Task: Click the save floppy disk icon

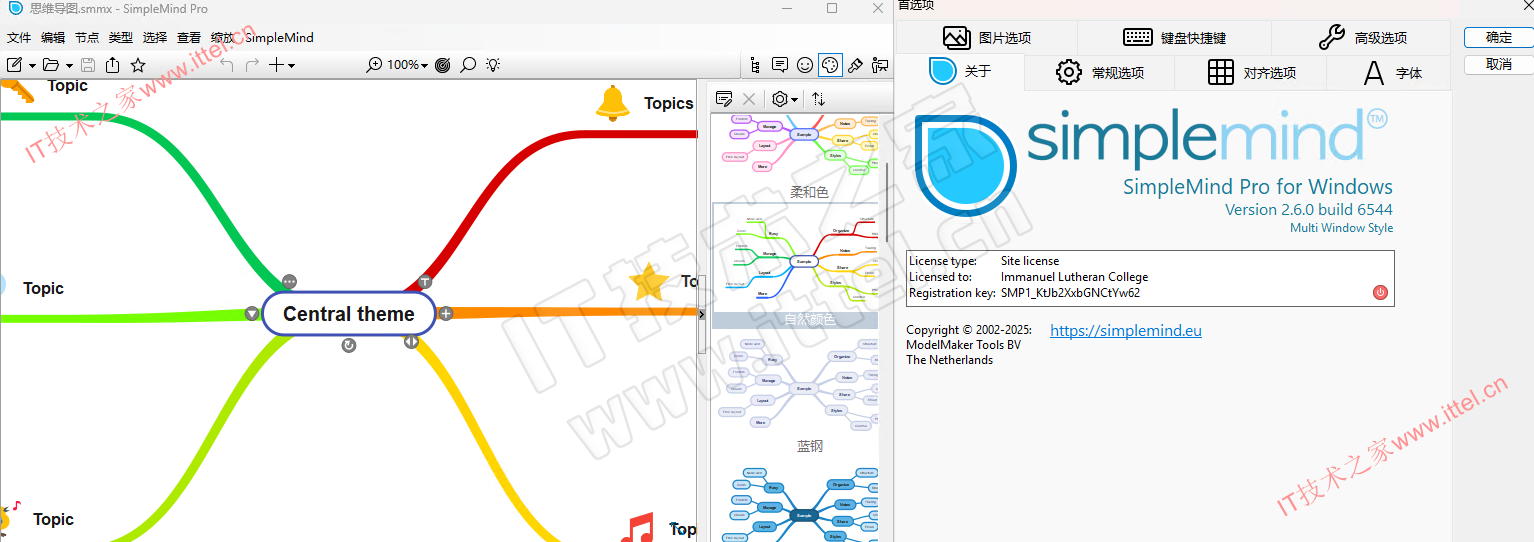Action: (x=88, y=65)
